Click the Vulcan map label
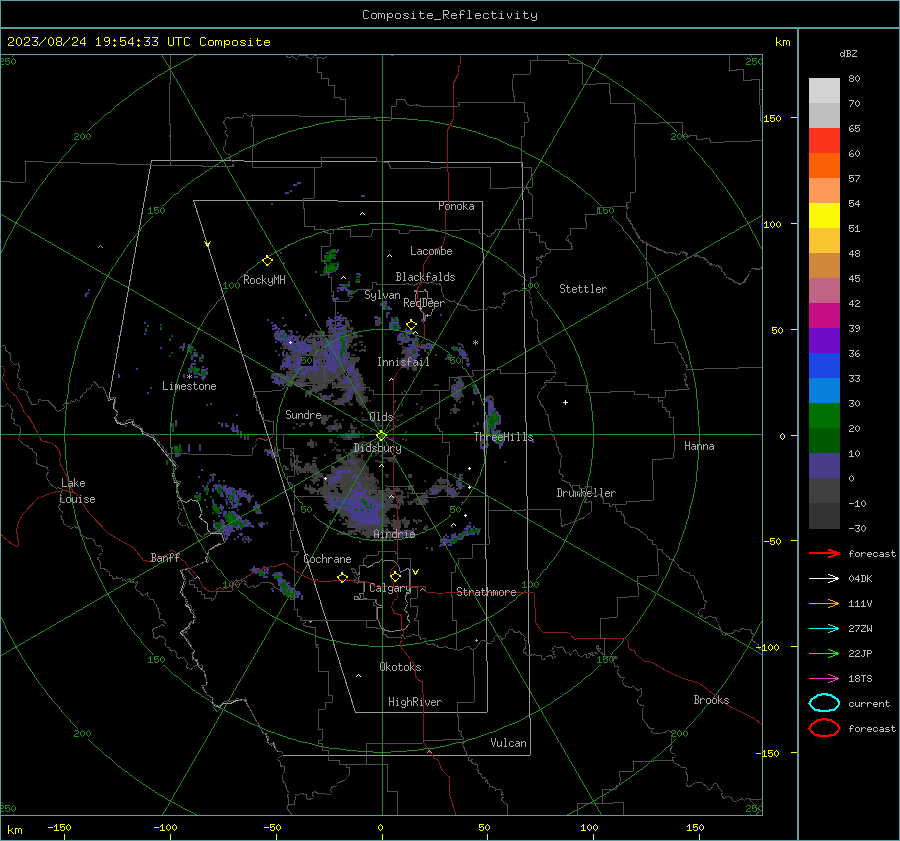Image resolution: width=900 pixels, height=841 pixels. [x=509, y=743]
